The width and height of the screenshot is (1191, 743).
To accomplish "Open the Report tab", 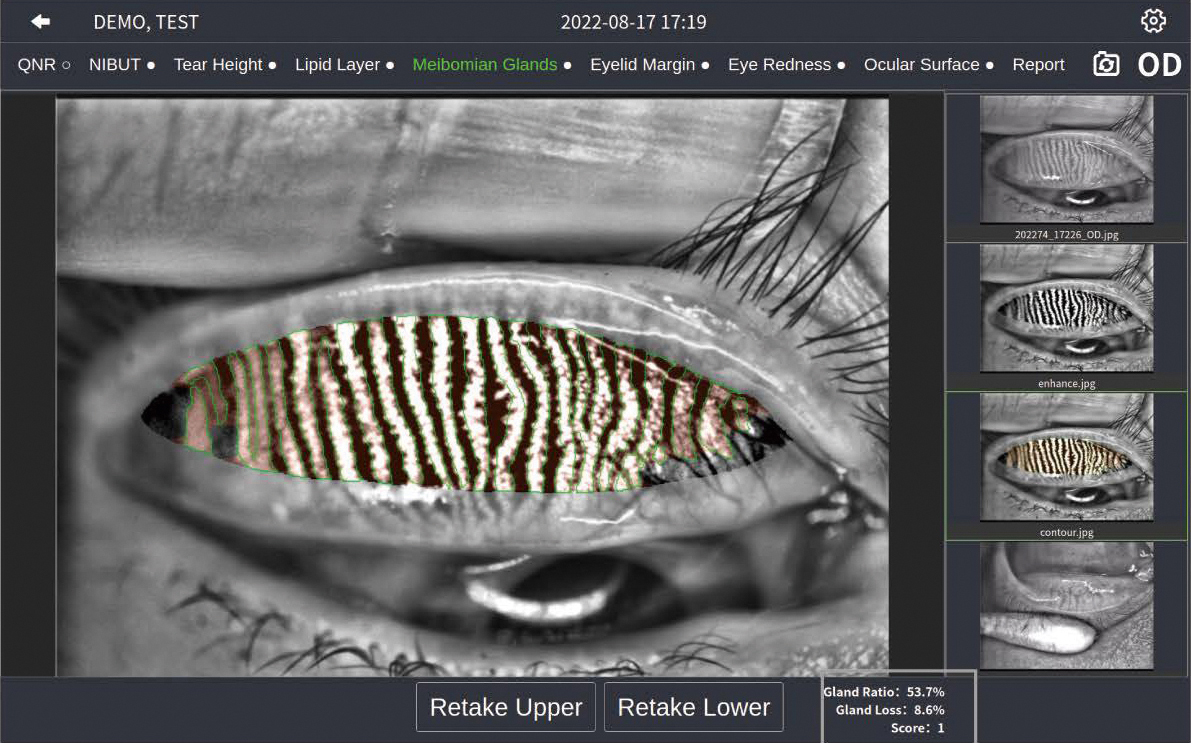I will tap(1038, 65).
